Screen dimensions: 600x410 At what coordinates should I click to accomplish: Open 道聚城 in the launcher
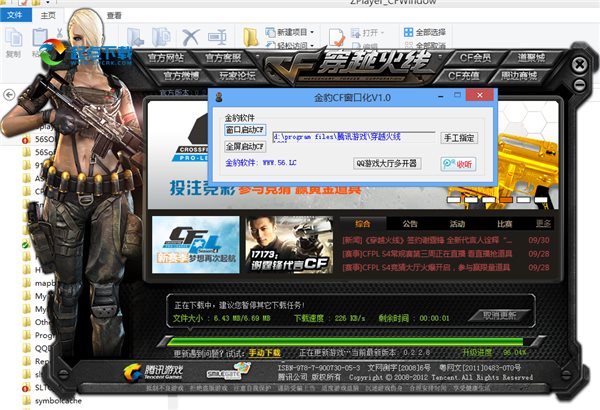[x=531, y=58]
